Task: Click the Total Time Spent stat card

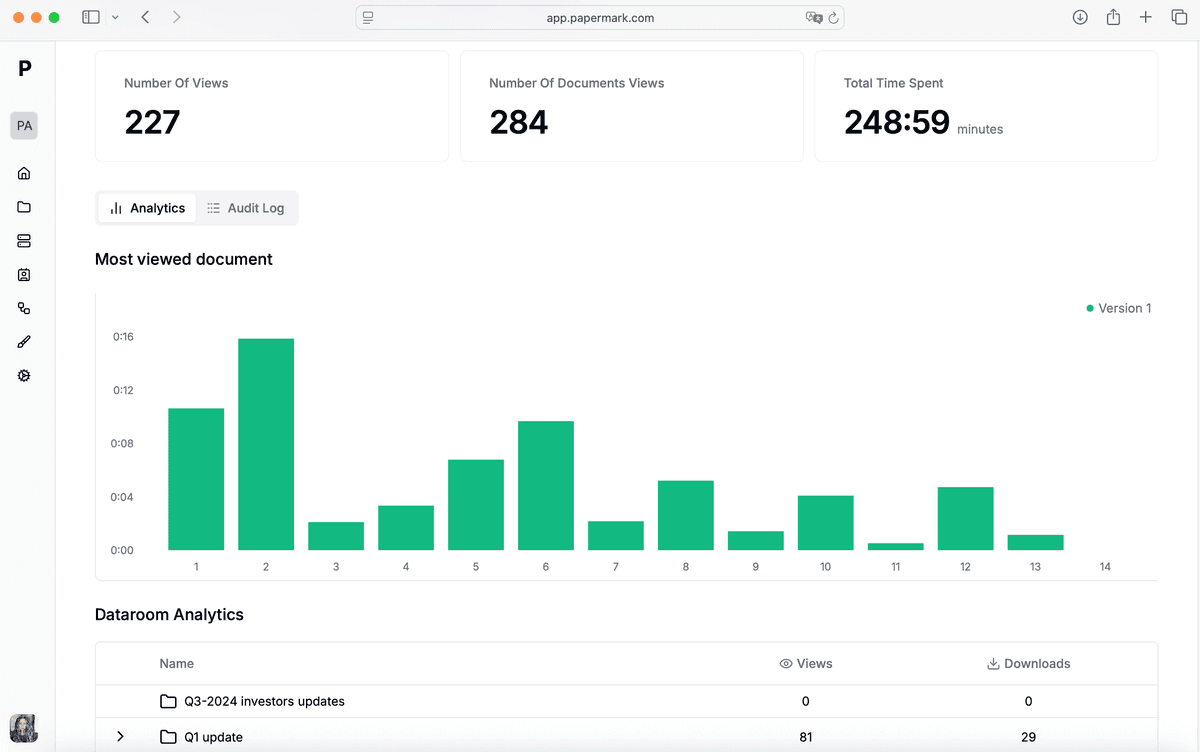Action: 986,106
